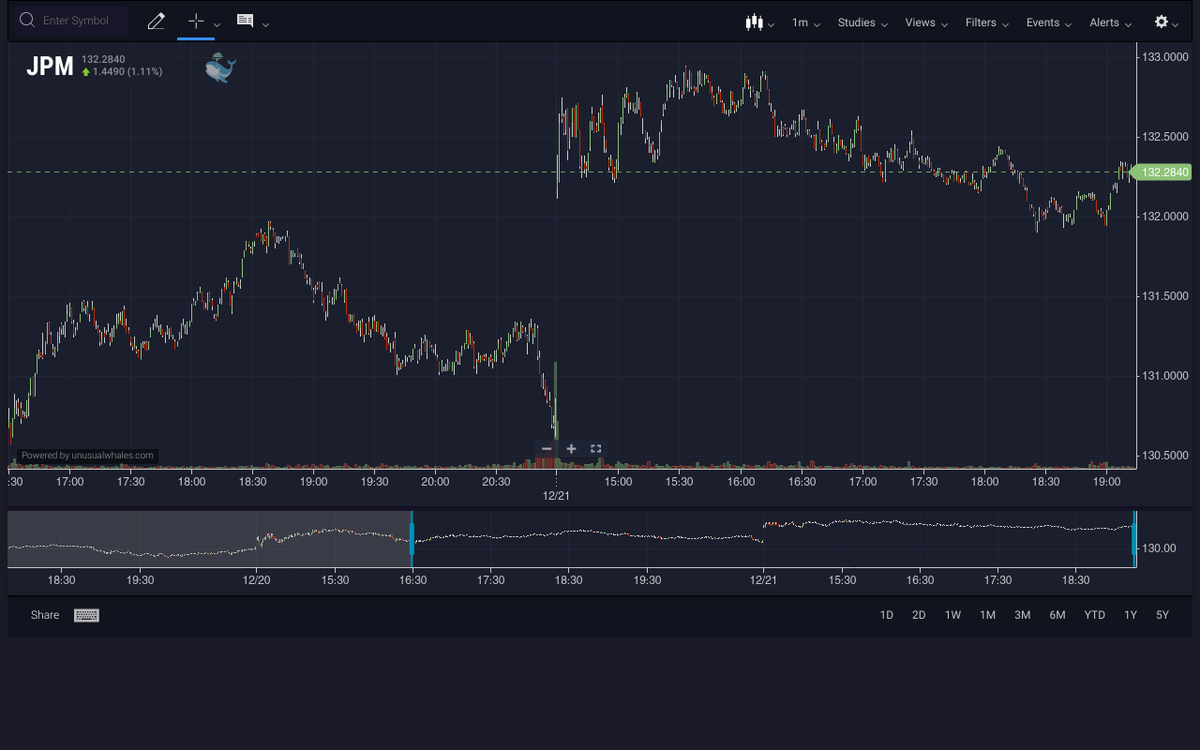Viewport: 1200px width, 750px height.
Task: Expand the chart type dropdown arrow
Action: tap(771, 25)
